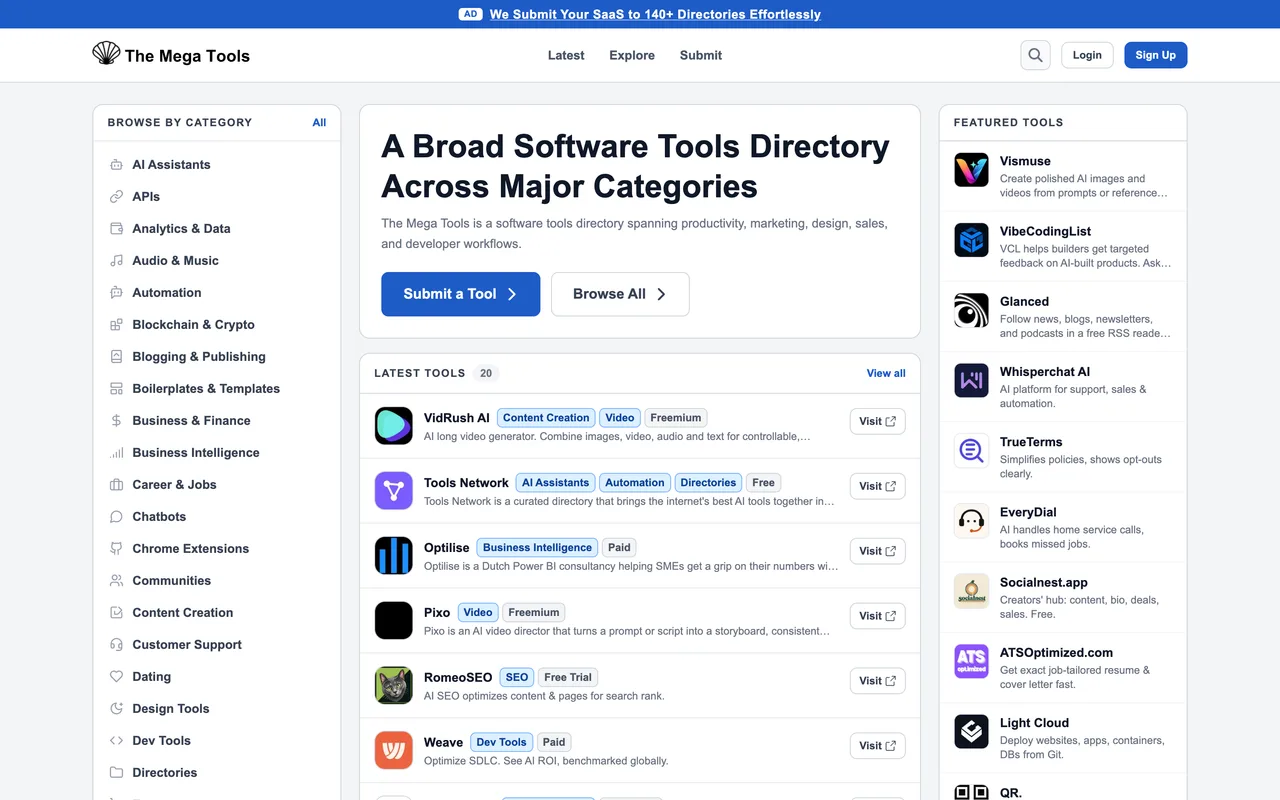
Task: Open the Submit nav item
Action: tap(701, 55)
